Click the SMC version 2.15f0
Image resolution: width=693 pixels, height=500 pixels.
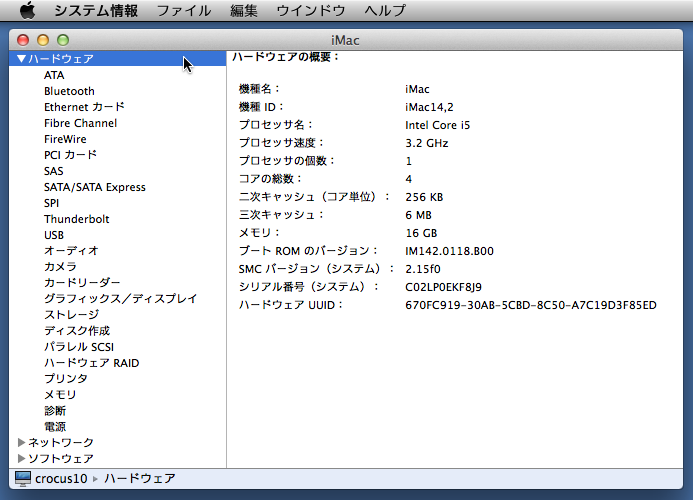pyautogui.click(x=423, y=269)
